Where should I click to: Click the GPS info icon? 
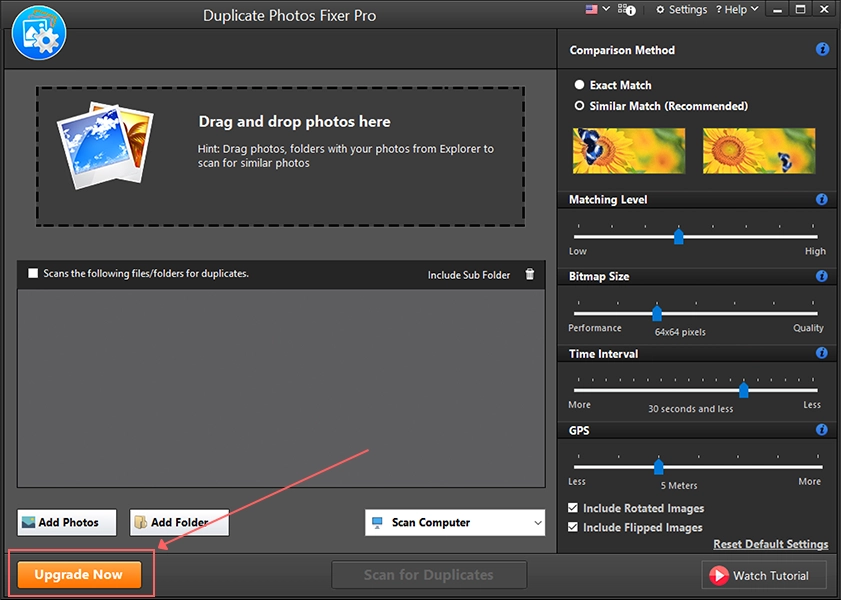point(821,429)
